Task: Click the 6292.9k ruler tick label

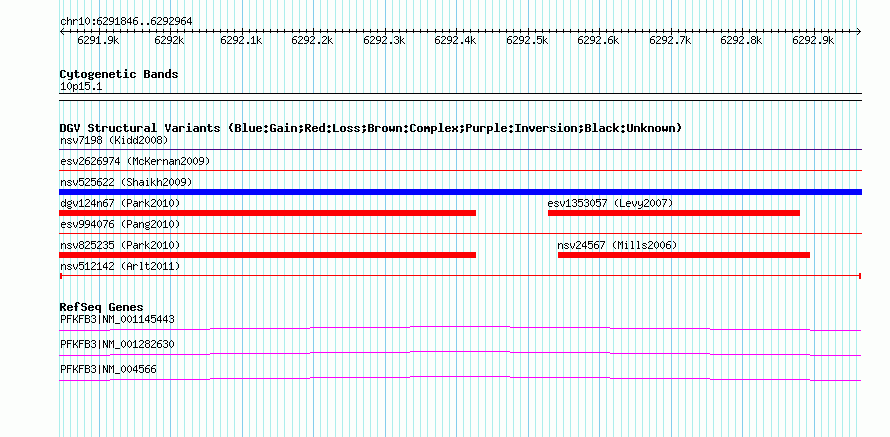Action: point(813,40)
